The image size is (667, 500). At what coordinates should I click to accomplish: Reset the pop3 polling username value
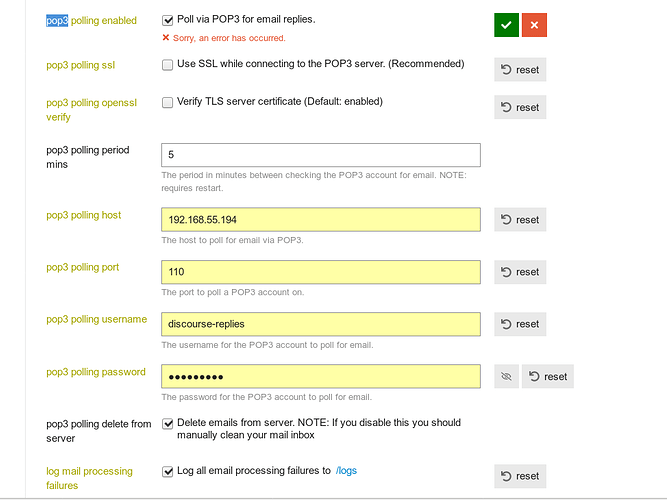click(520, 324)
